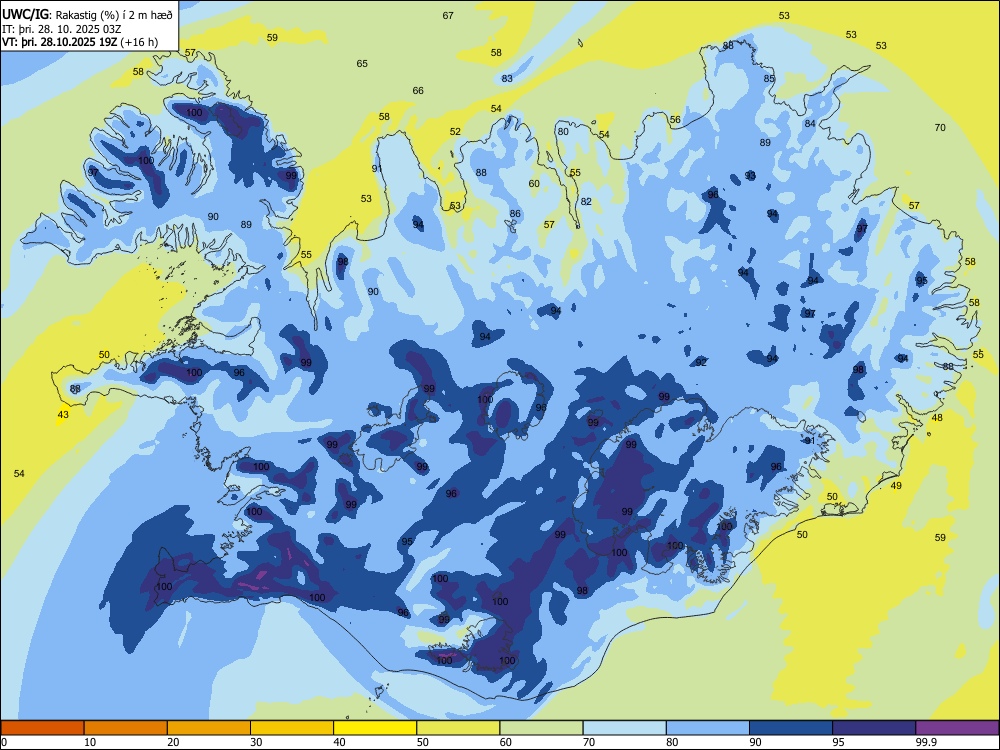The image size is (1000, 750).
Task: Click the pale yellow 50–60 legend swatch
Action: click(x=458, y=728)
